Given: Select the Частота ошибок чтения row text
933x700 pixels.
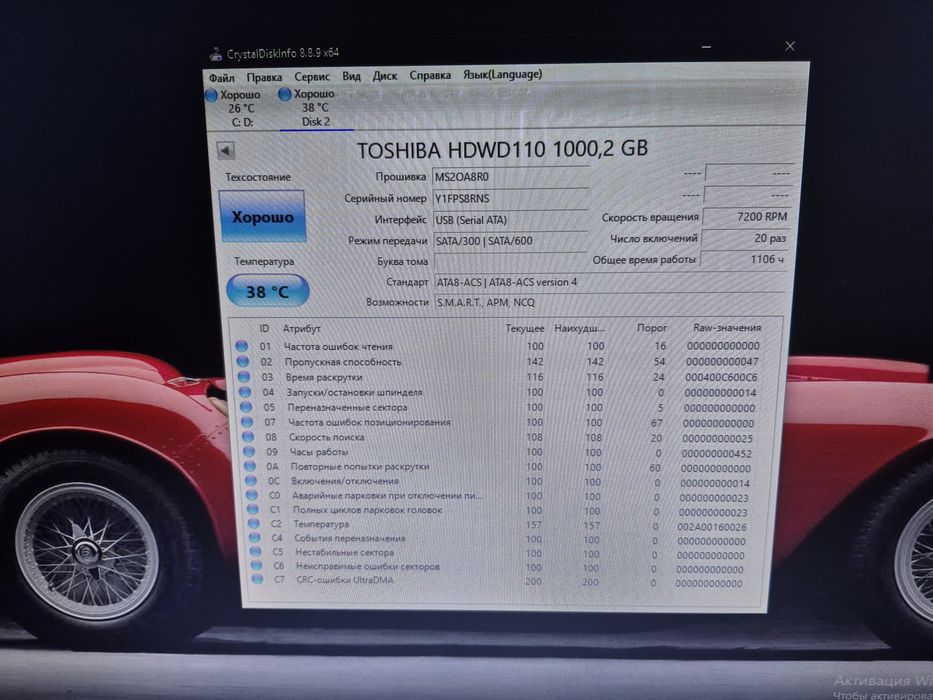Looking at the screenshot, I should (338, 346).
